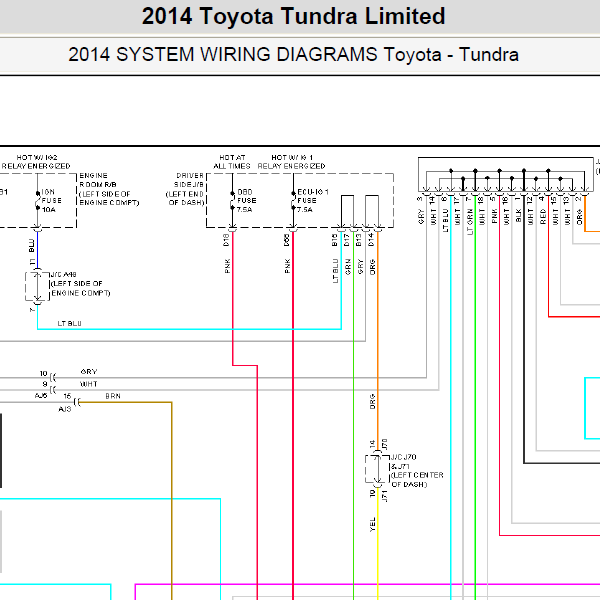
Task: Click the 'IGN FUSE 10A' label
Action: pyautogui.click(x=51, y=201)
